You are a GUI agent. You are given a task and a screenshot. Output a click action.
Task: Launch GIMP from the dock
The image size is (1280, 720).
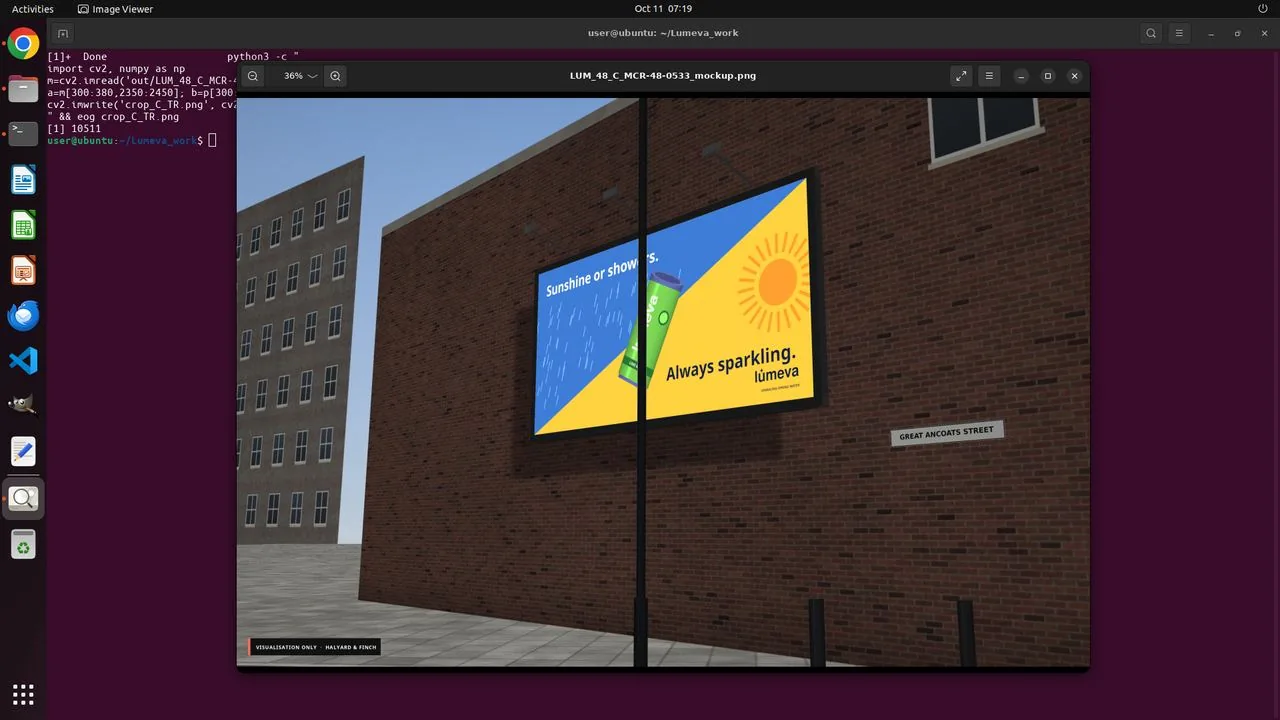pos(23,406)
